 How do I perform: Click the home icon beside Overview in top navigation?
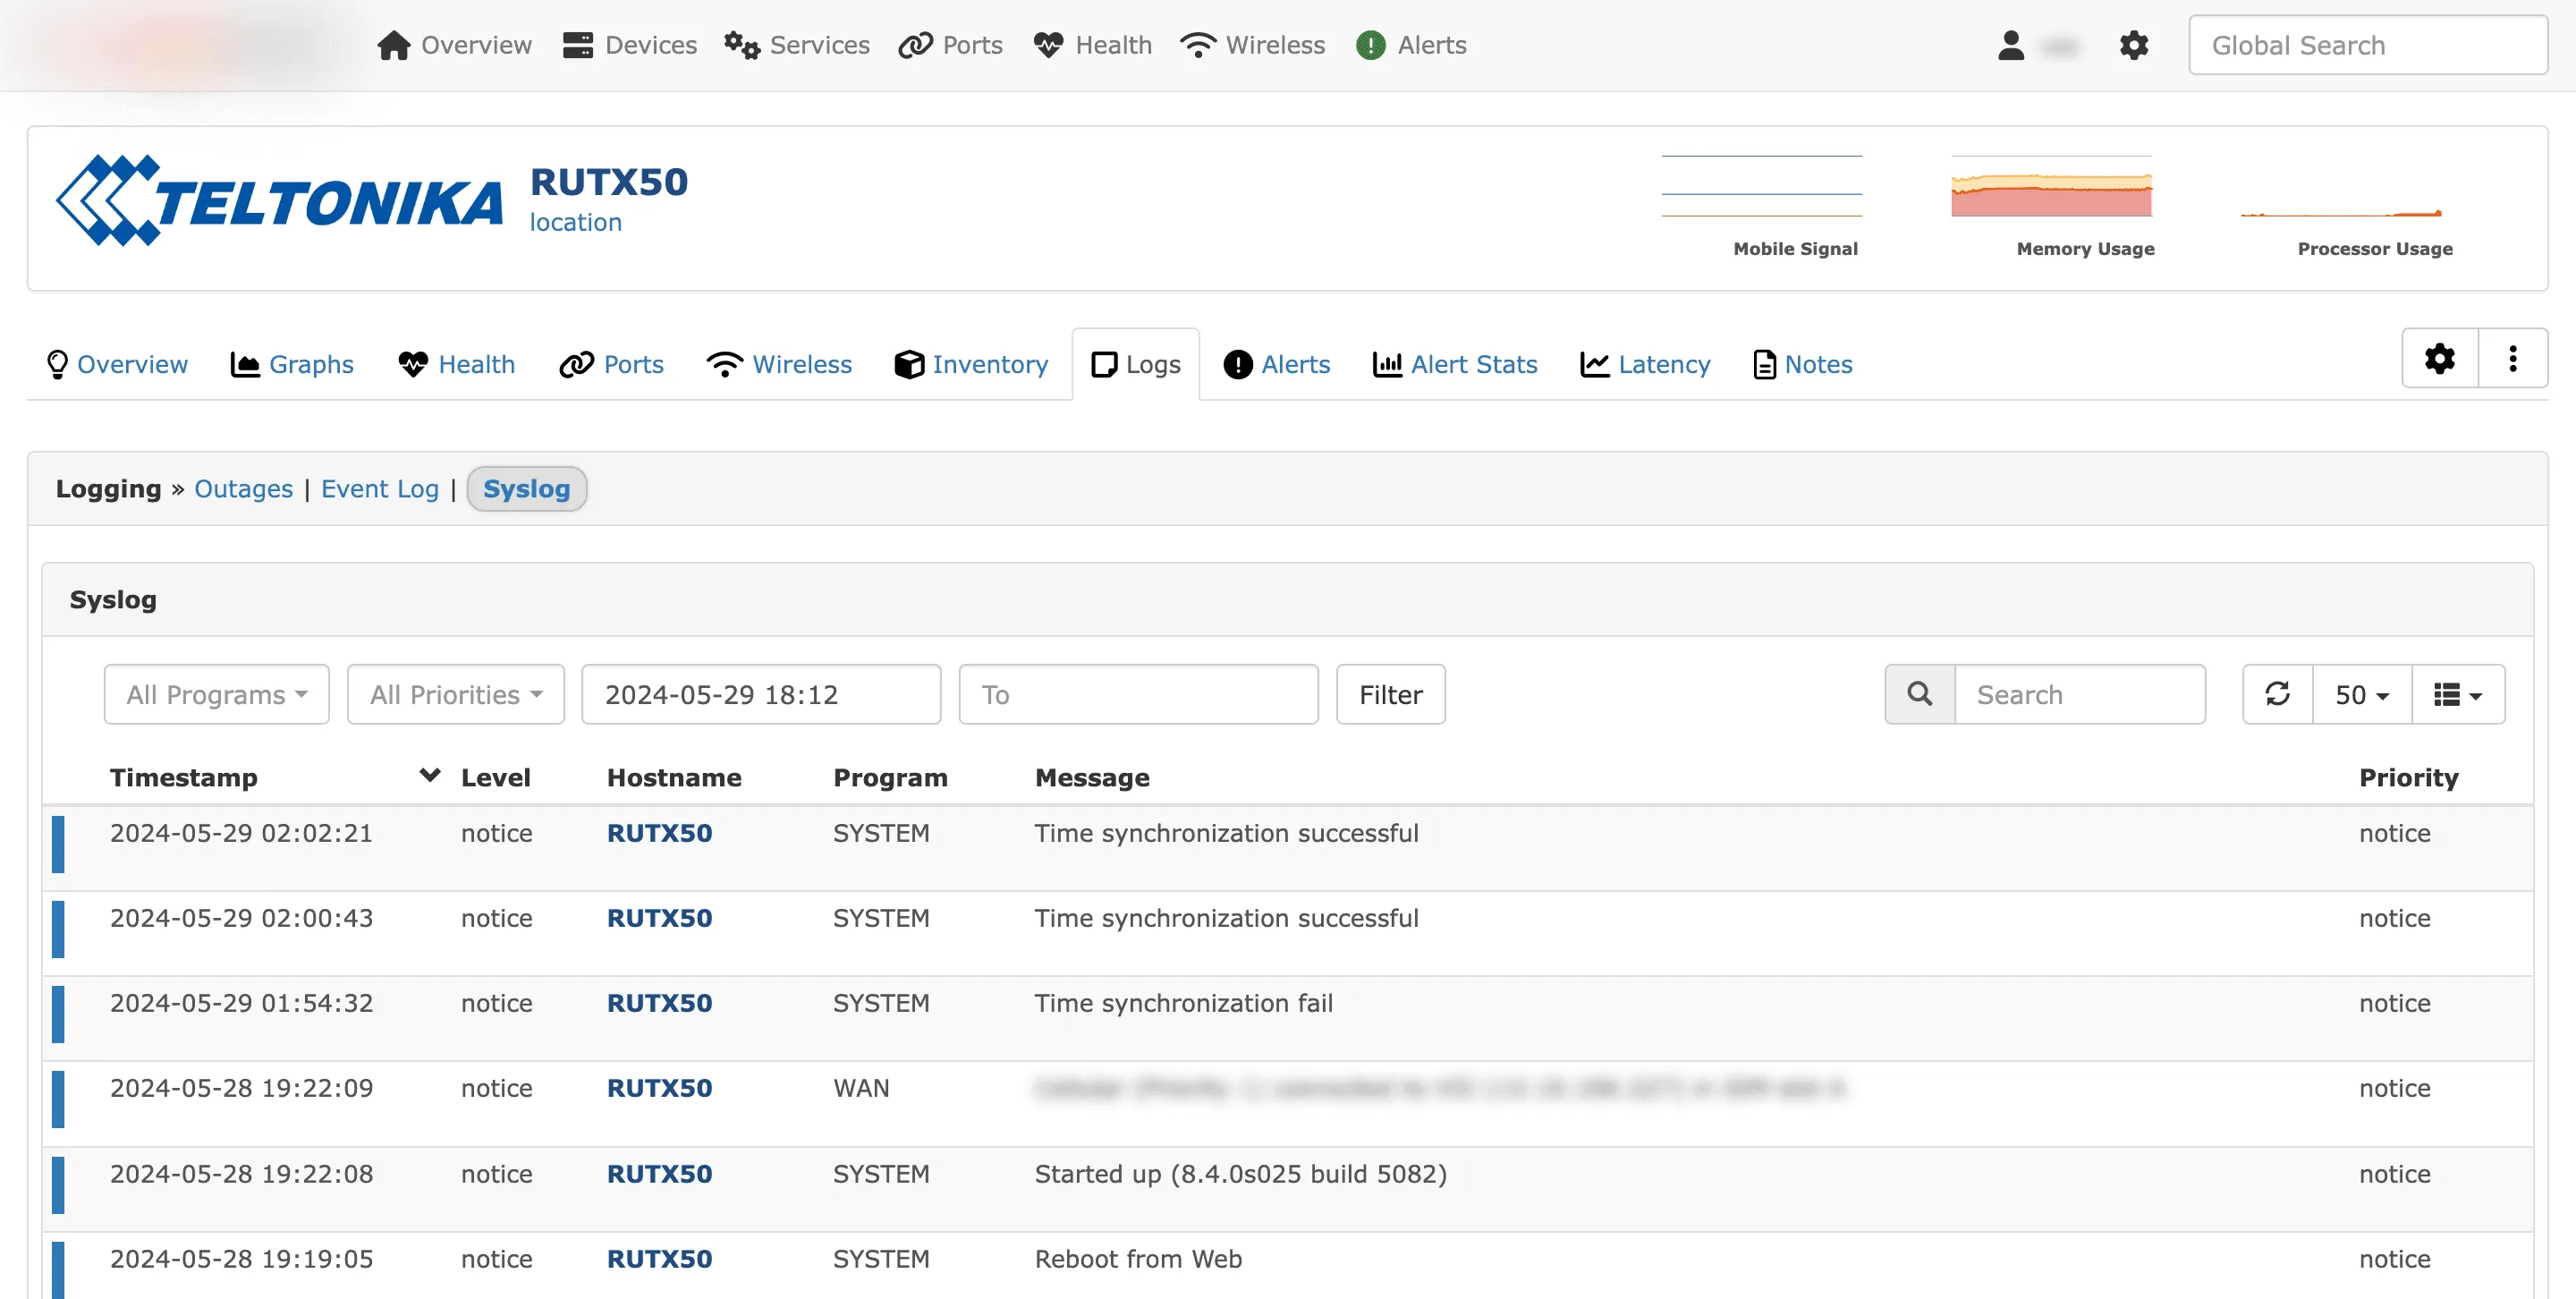[393, 45]
